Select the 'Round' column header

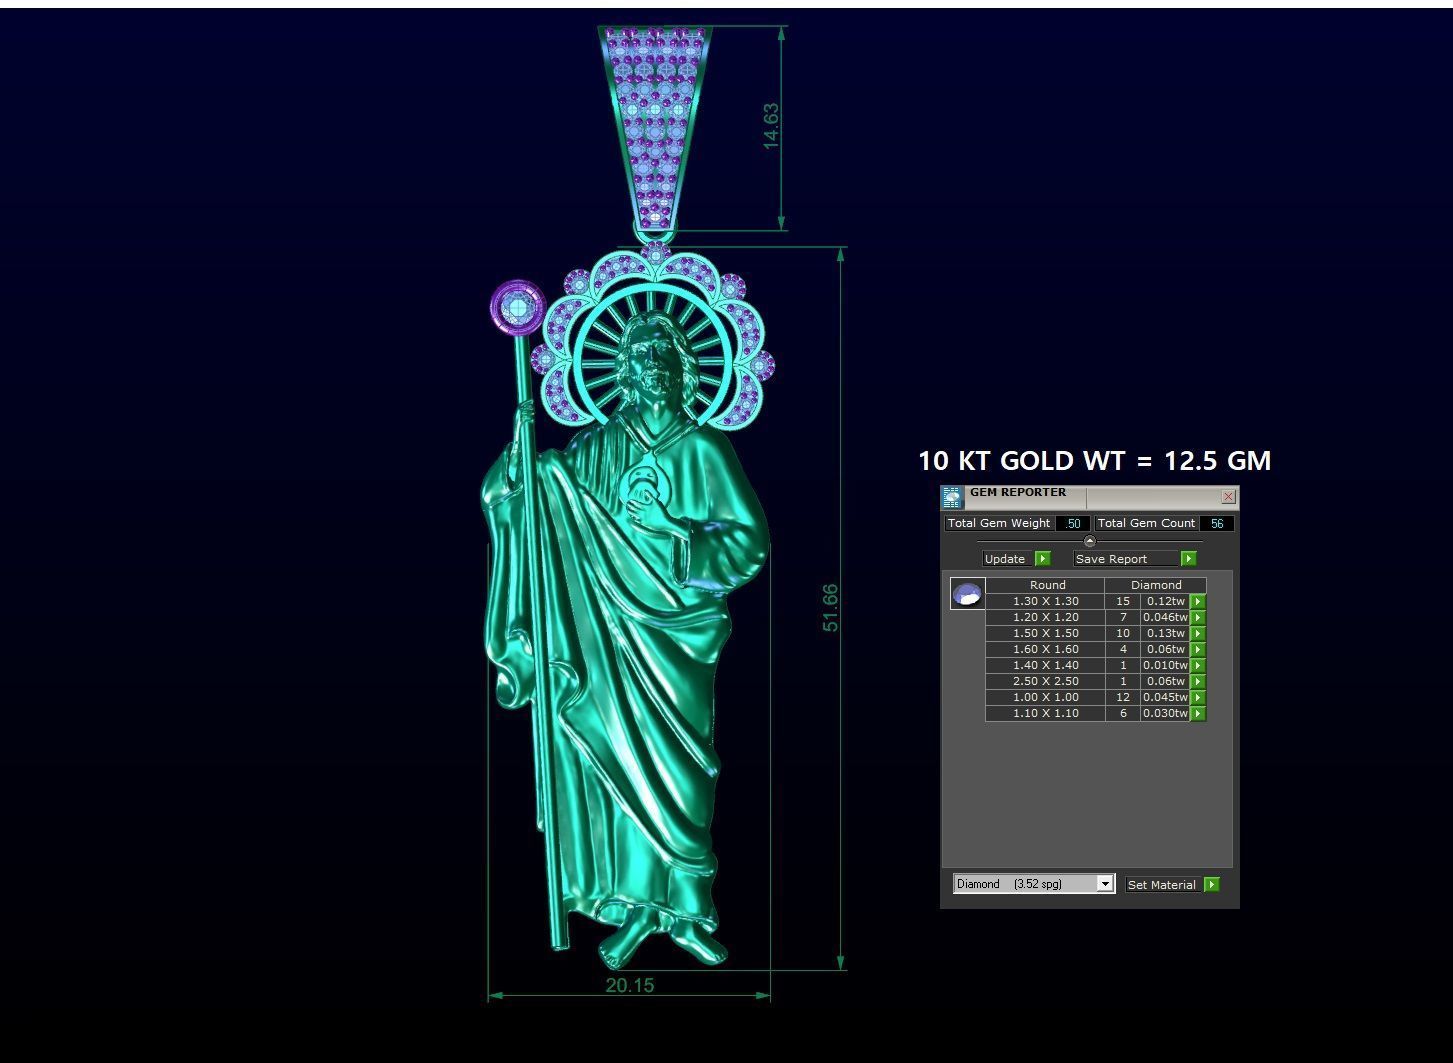[x=1046, y=585]
